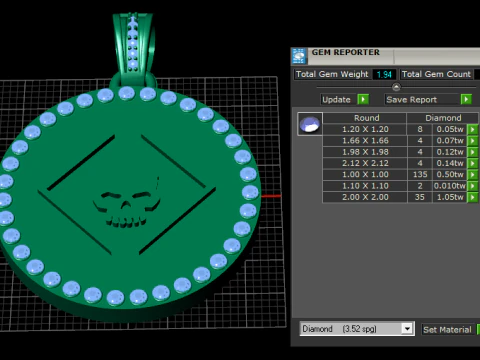Viewport: 480px width, 360px height.
Task: Click green arrow on 1.10 X 1.10 row
Action: pyautogui.click(x=472, y=186)
